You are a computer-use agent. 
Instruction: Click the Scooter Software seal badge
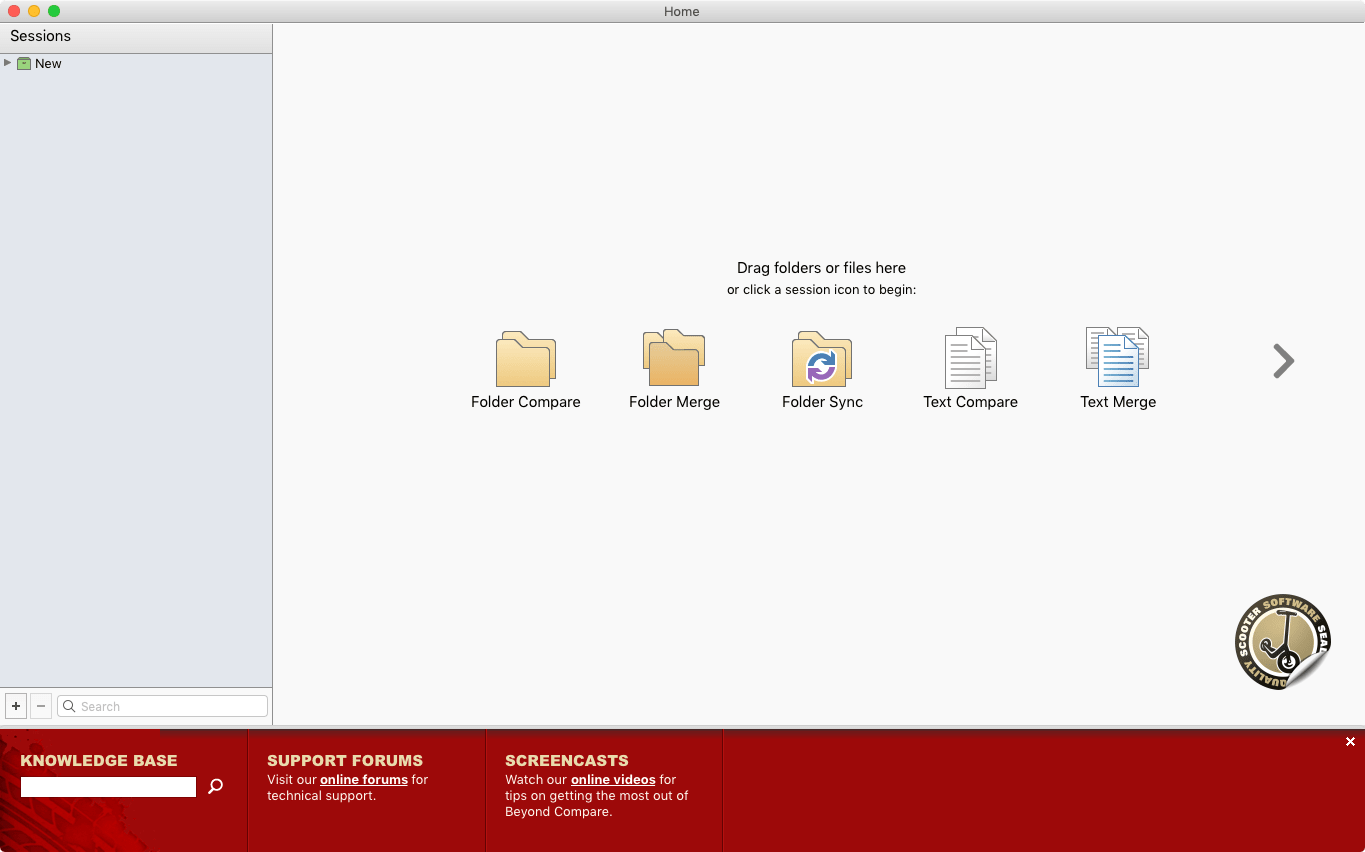(1282, 642)
